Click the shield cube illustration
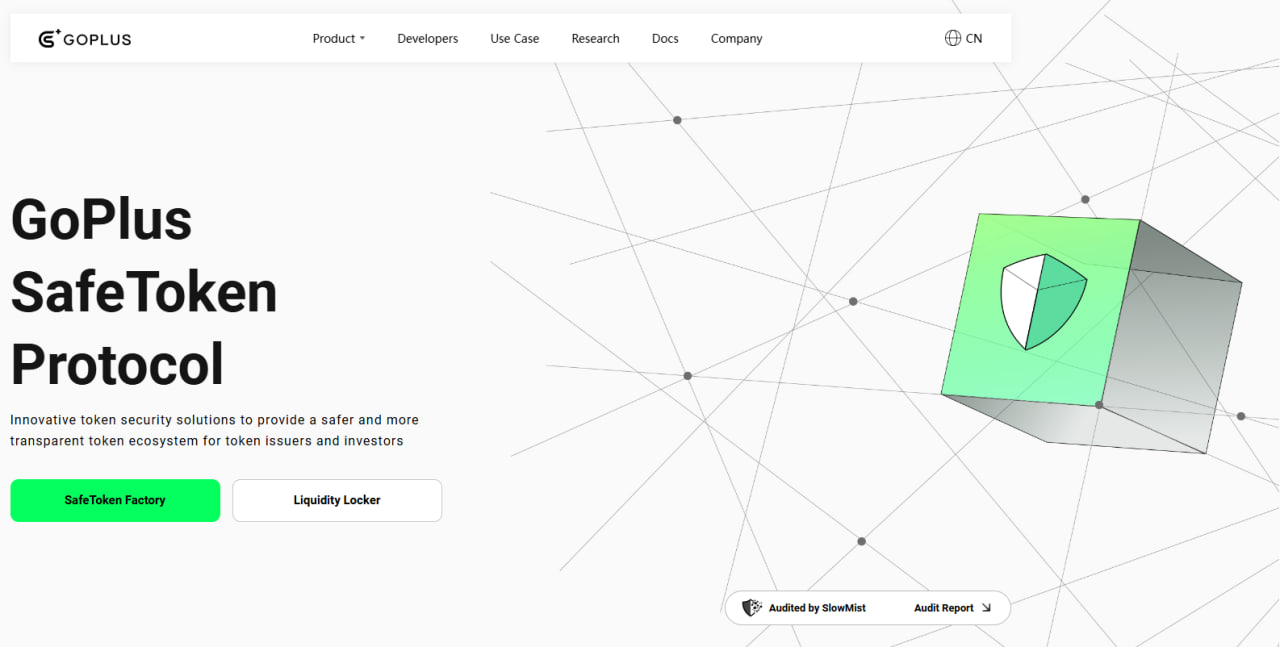 coord(1091,333)
